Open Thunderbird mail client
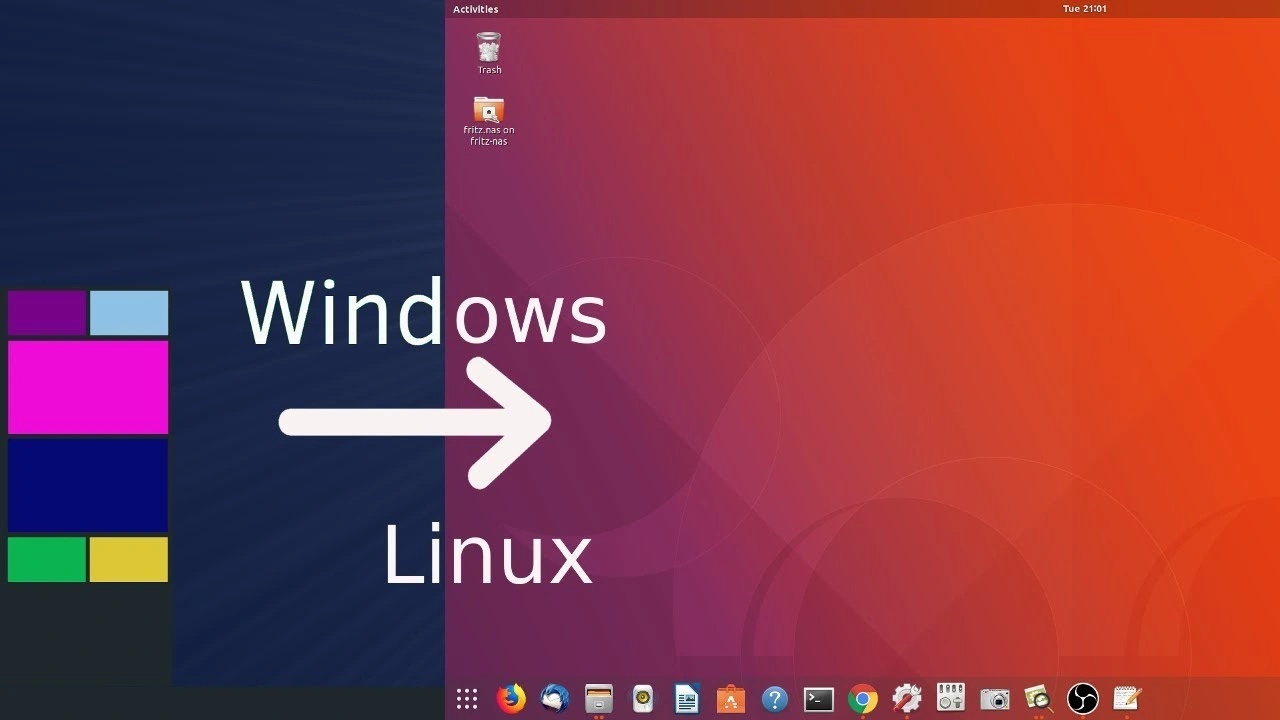1280x720 pixels. 555,698
